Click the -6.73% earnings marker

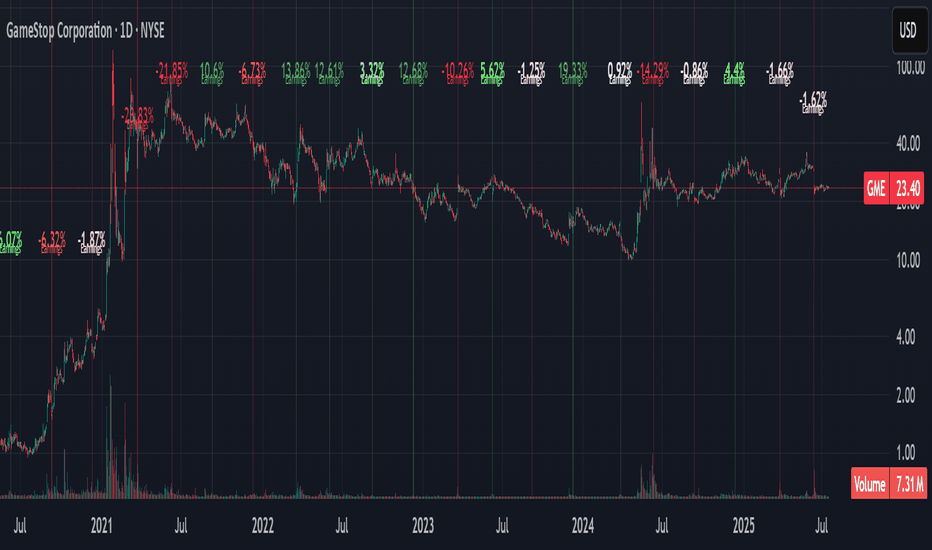(253, 73)
